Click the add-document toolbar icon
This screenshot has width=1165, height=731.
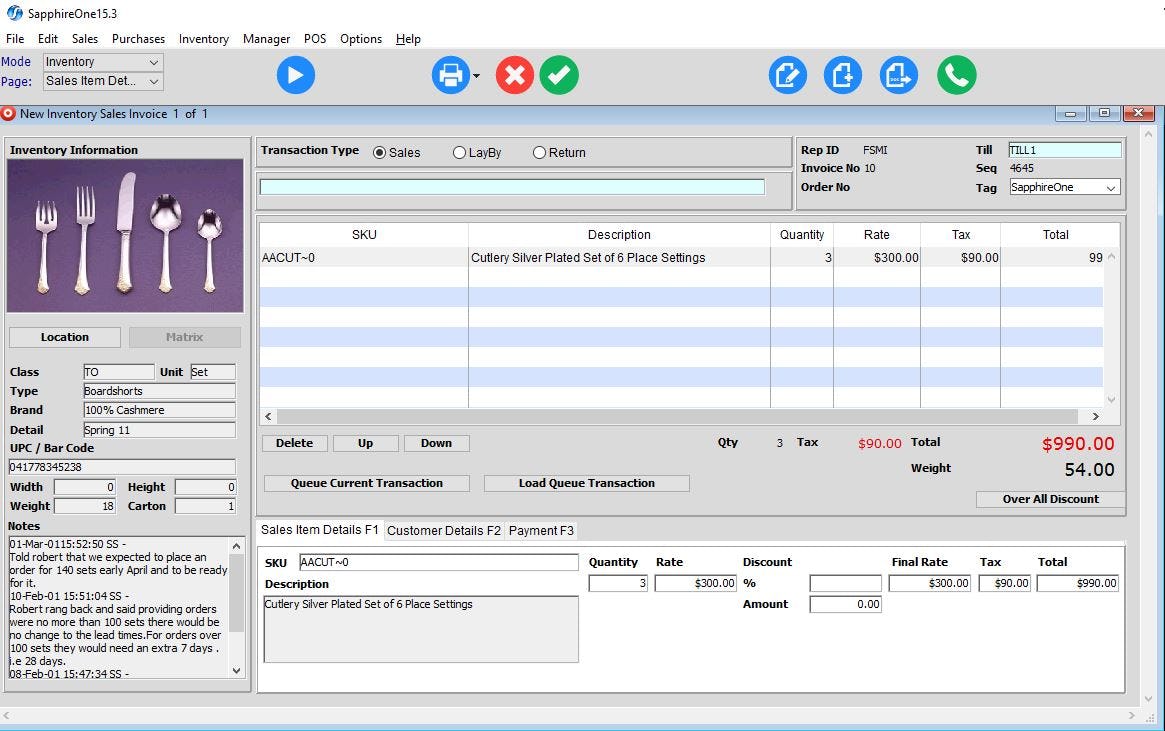click(842, 75)
